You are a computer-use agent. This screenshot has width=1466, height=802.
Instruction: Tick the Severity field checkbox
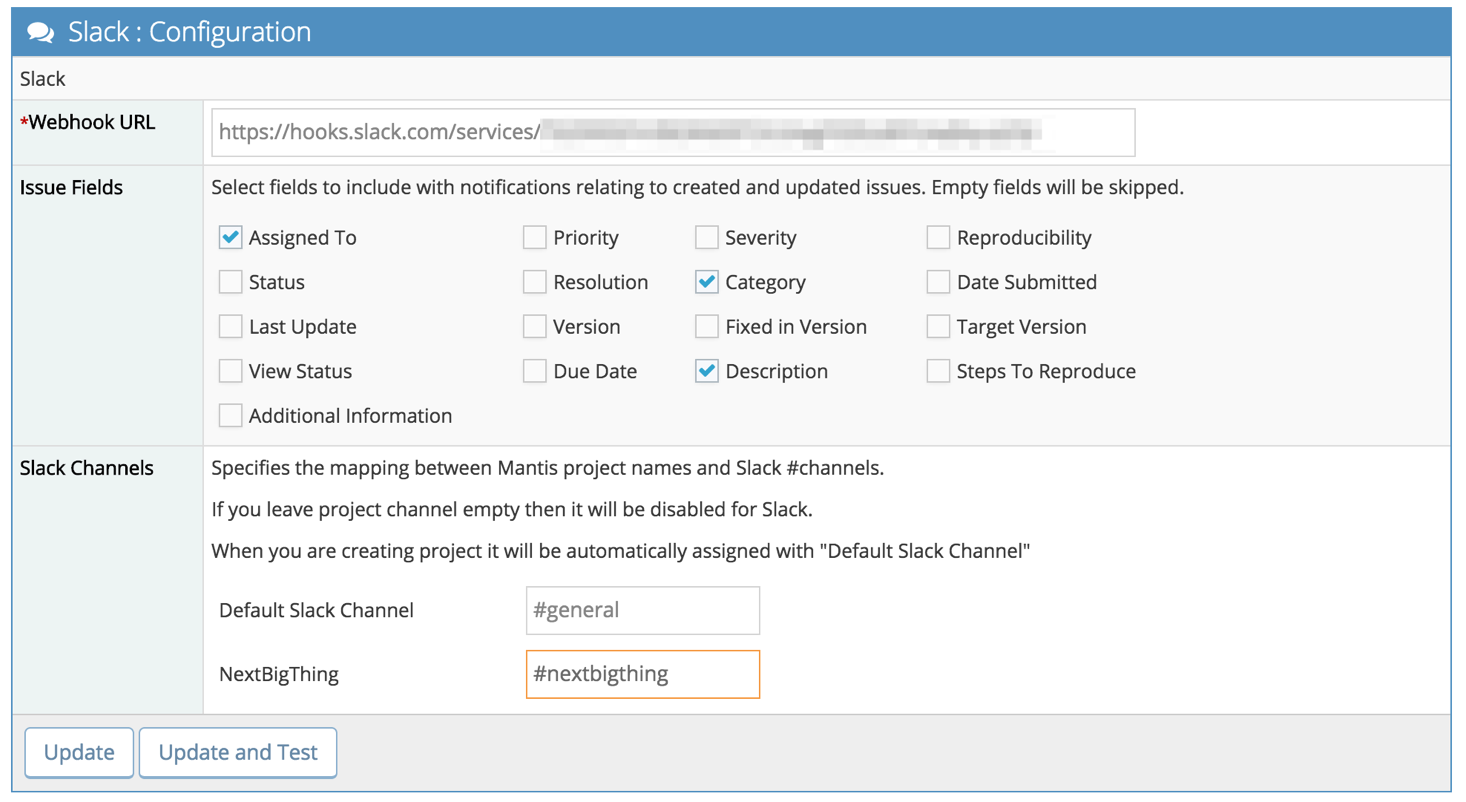coord(707,238)
